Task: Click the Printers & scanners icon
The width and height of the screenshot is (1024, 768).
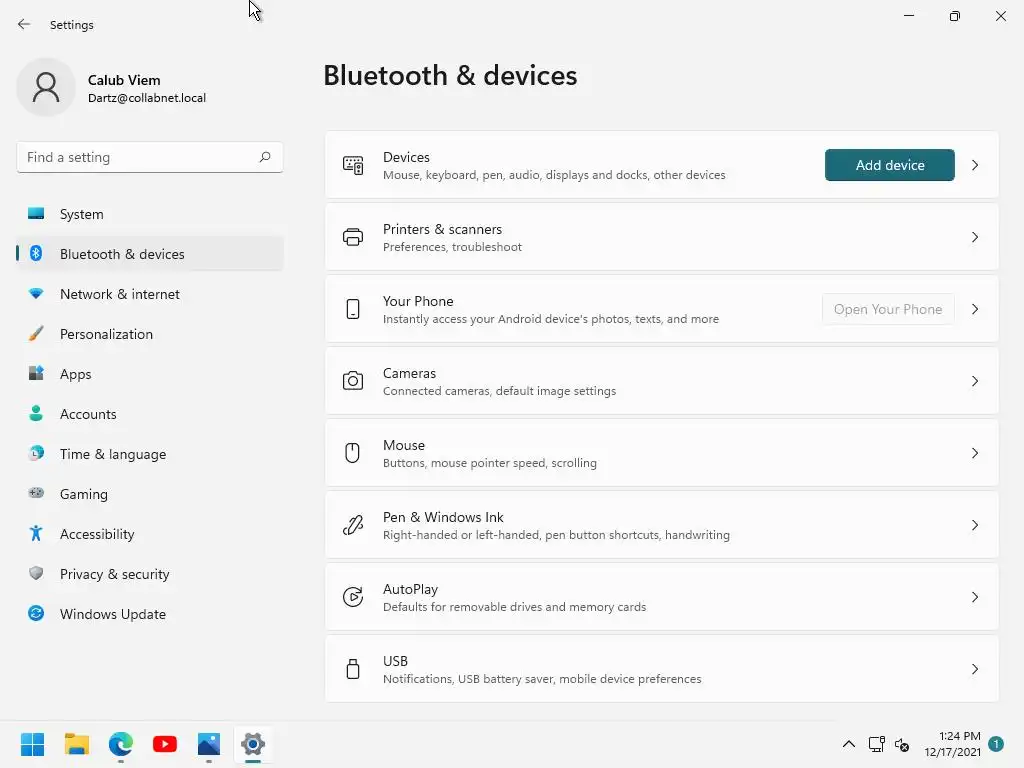Action: point(353,237)
